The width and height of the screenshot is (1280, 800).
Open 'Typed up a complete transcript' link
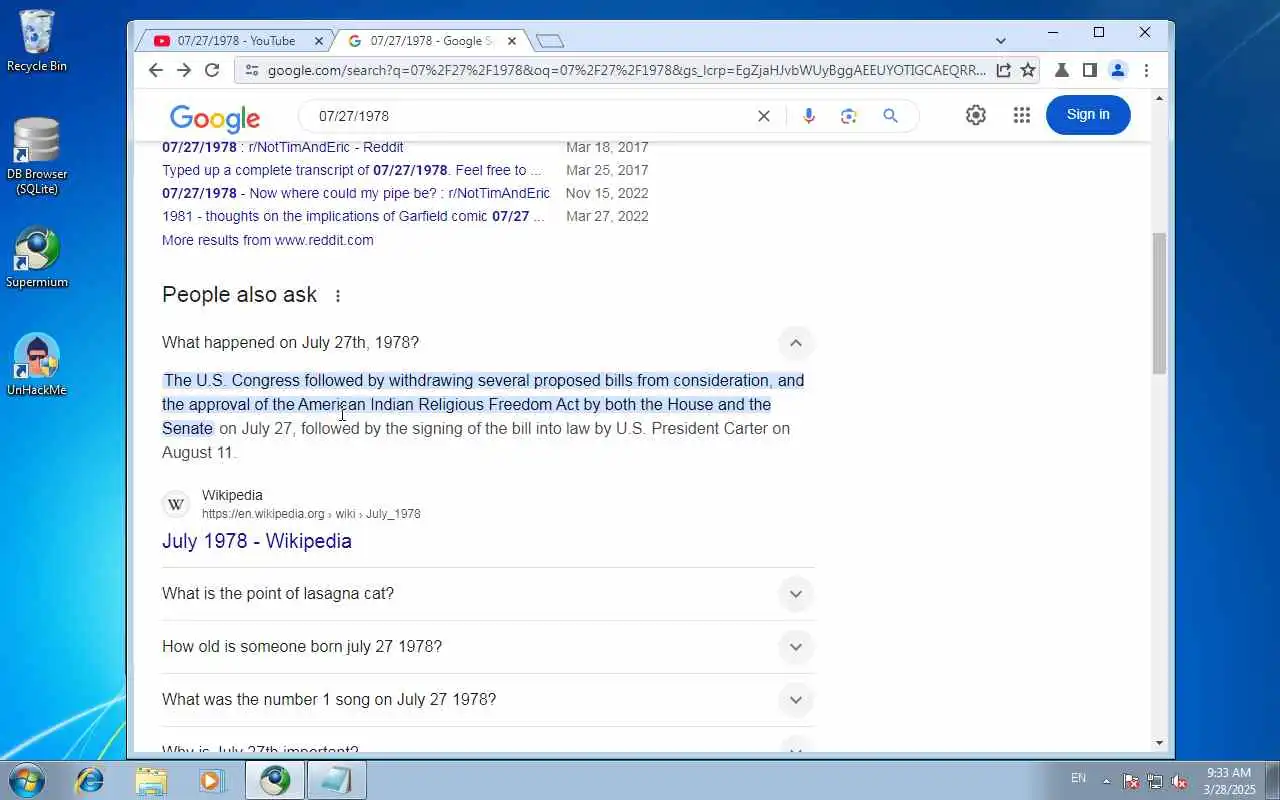(x=352, y=170)
